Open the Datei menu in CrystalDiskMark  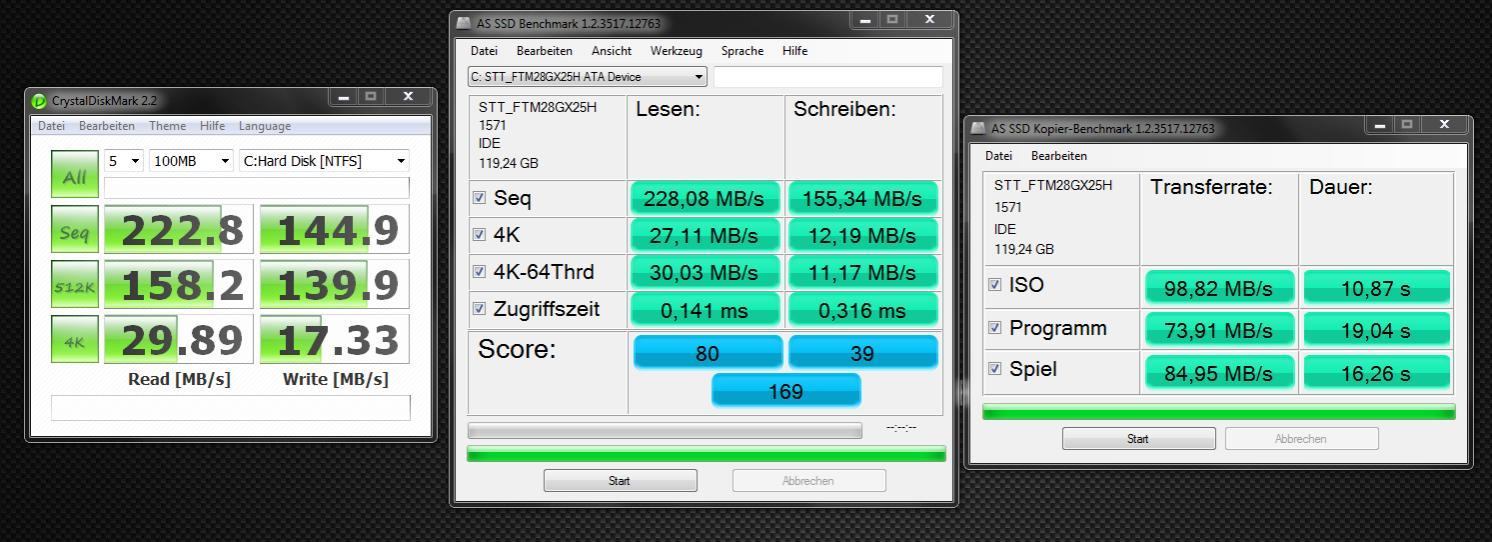click(51, 126)
